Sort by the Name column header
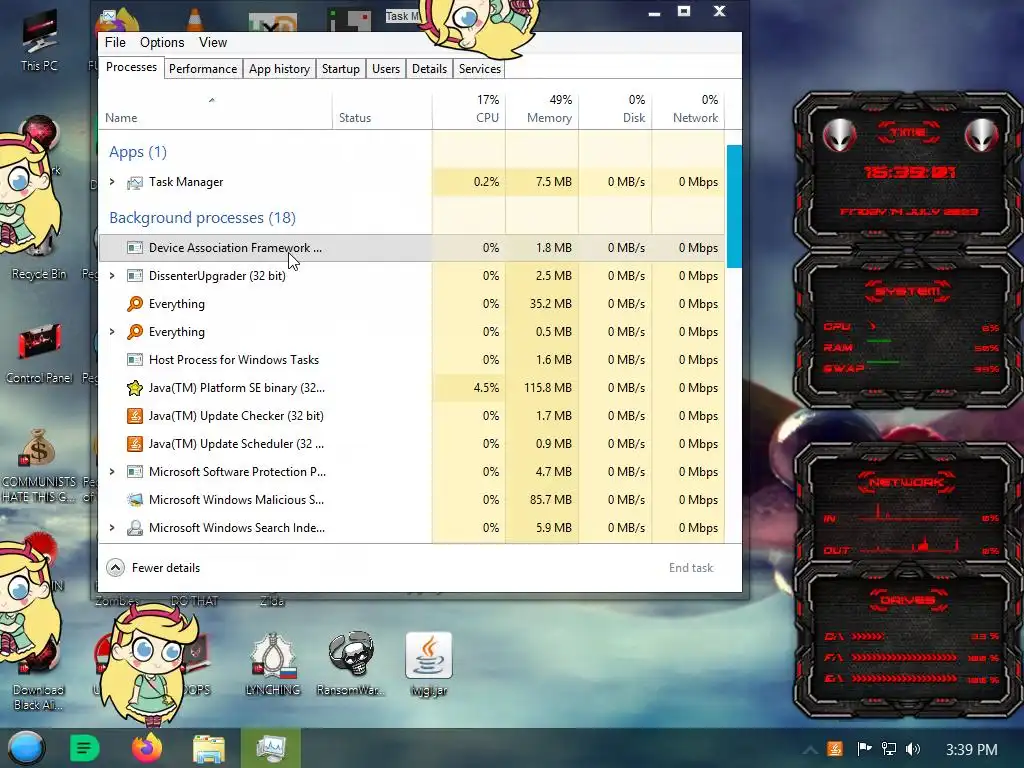1024x768 pixels. [216, 109]
